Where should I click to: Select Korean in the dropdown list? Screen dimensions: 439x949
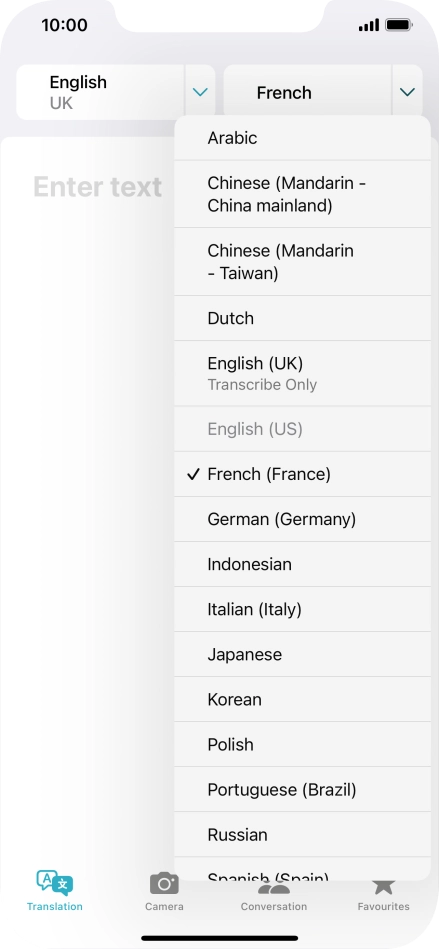302,699
